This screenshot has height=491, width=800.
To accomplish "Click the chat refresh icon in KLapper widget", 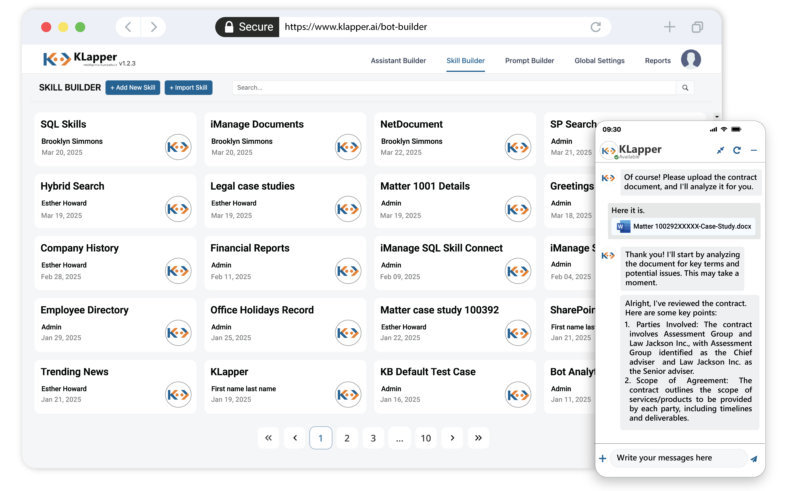I will (737, 150).
